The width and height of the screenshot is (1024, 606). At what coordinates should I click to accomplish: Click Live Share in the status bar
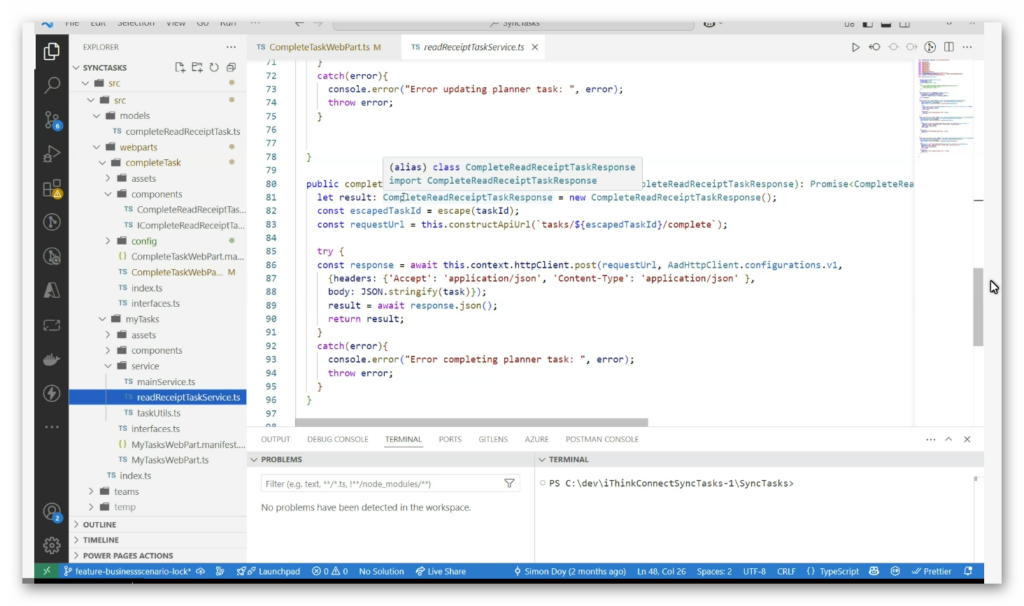[440, 572]
